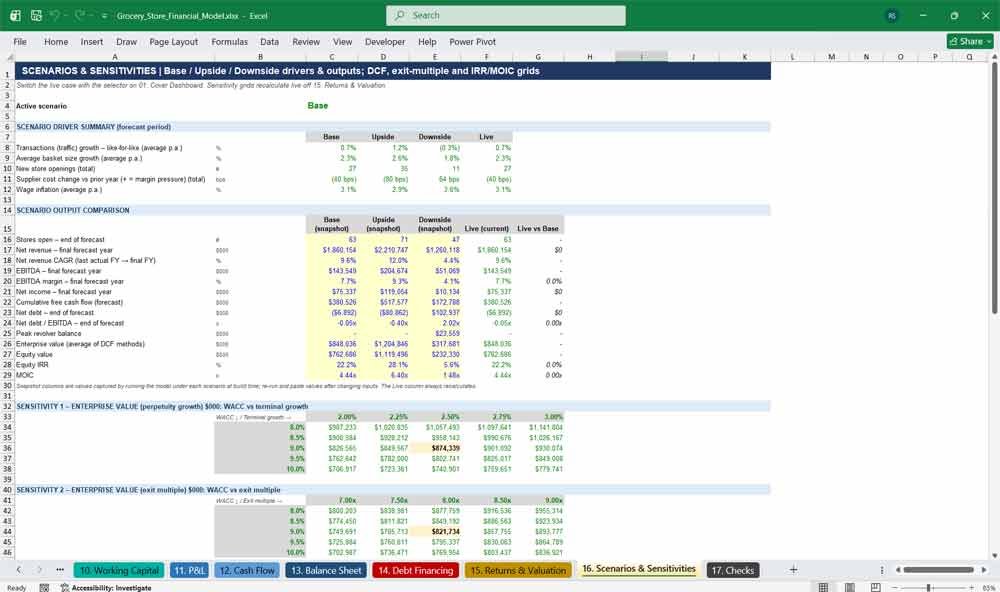Click Upside net revenue $2,210,747 cell
The image size is (1000, 592).
(384, 250)
